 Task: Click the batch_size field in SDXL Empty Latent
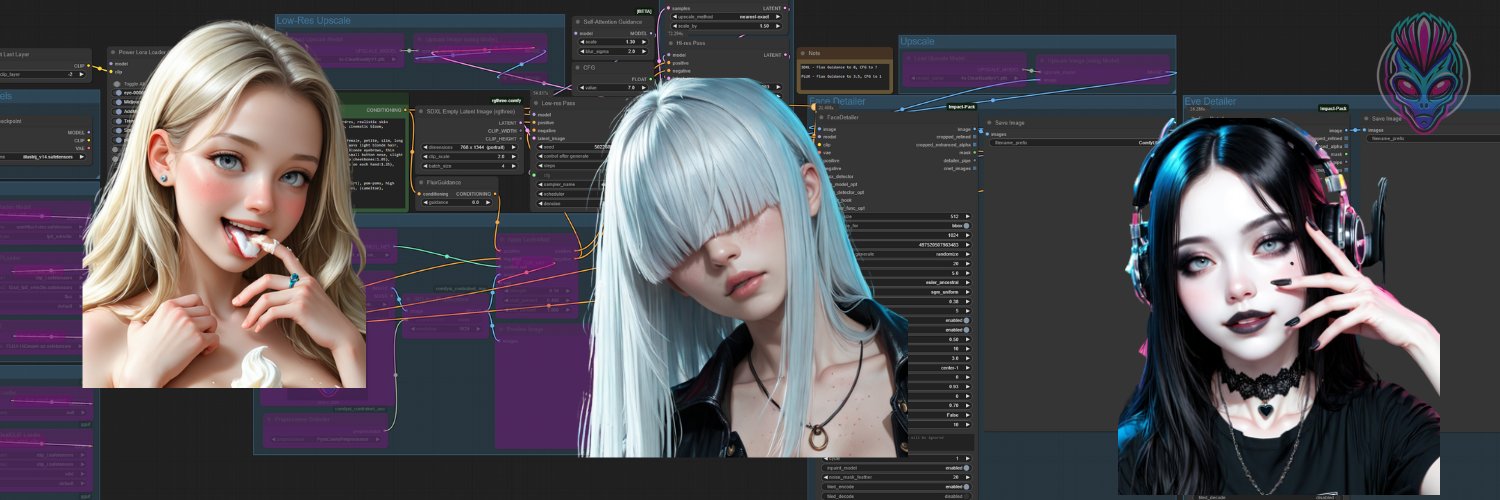pyautogui.click(x=468, y=165)
